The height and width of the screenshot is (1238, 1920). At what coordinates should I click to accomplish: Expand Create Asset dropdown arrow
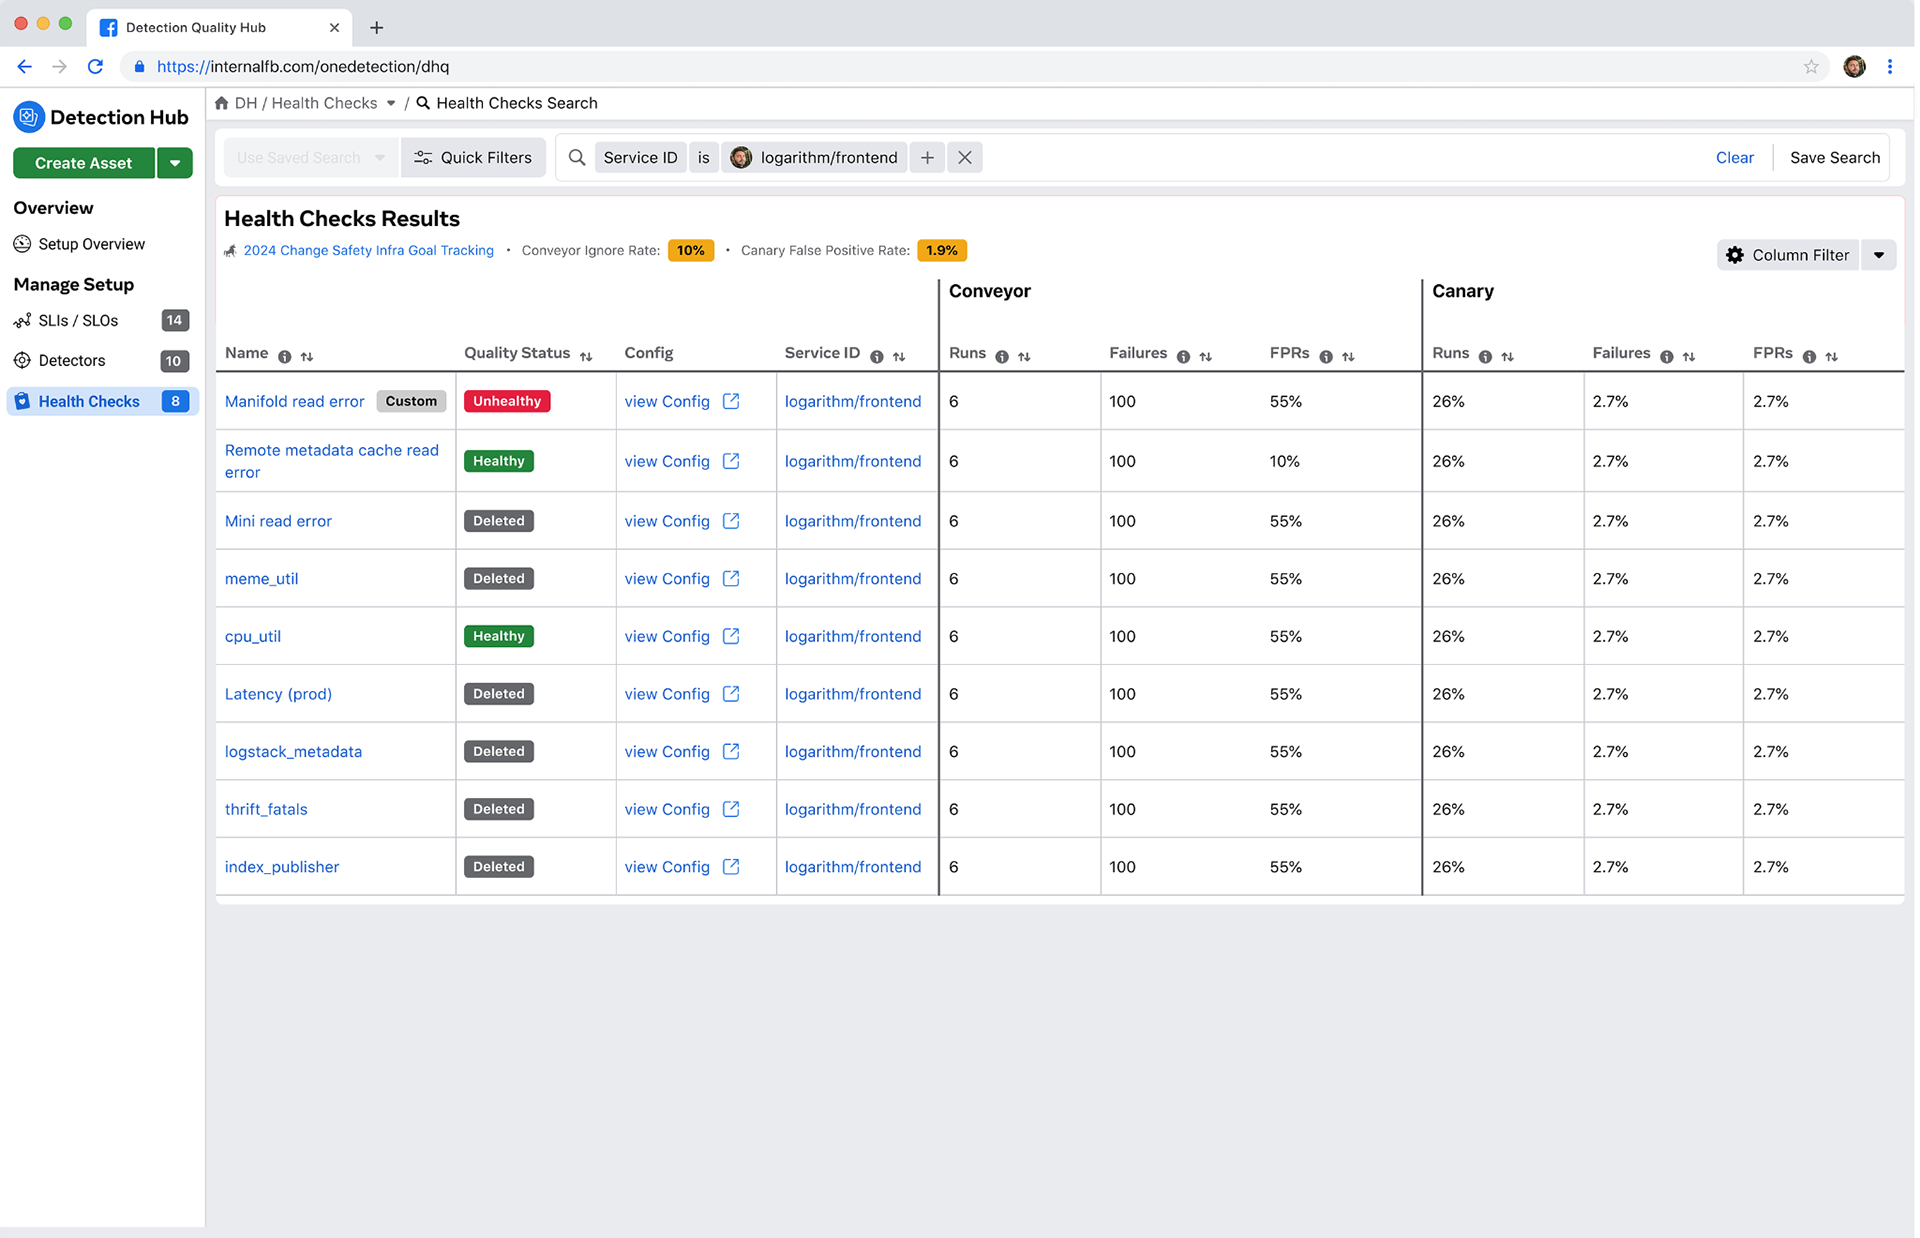click(x=175, y=163)
